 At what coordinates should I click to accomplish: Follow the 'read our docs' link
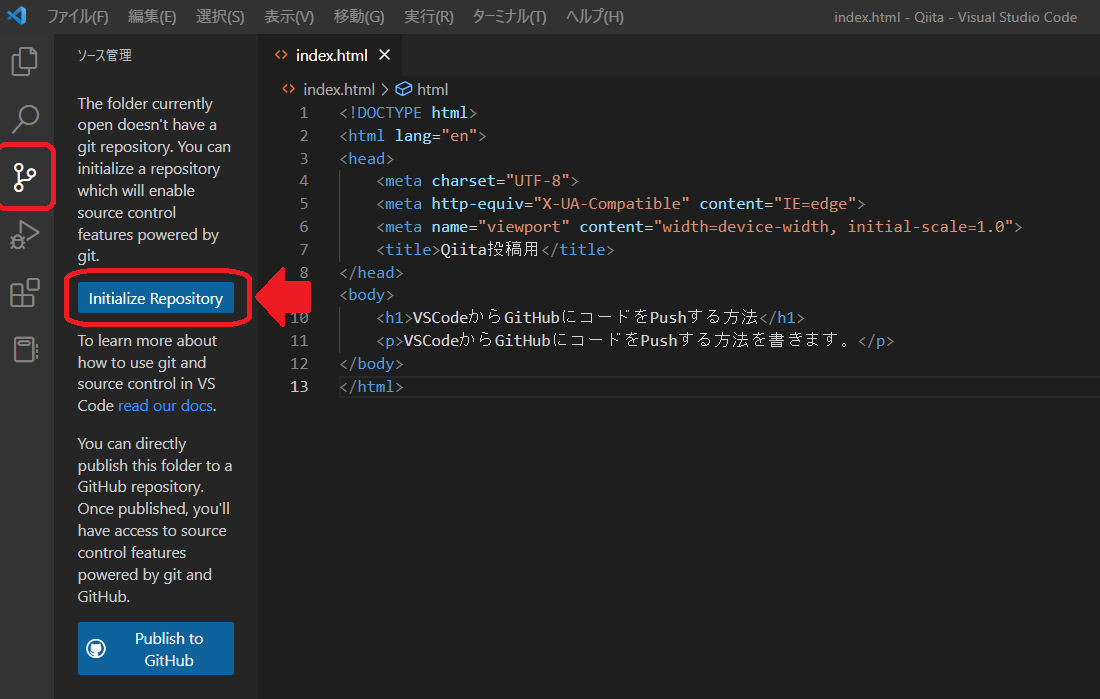[166, 406]
